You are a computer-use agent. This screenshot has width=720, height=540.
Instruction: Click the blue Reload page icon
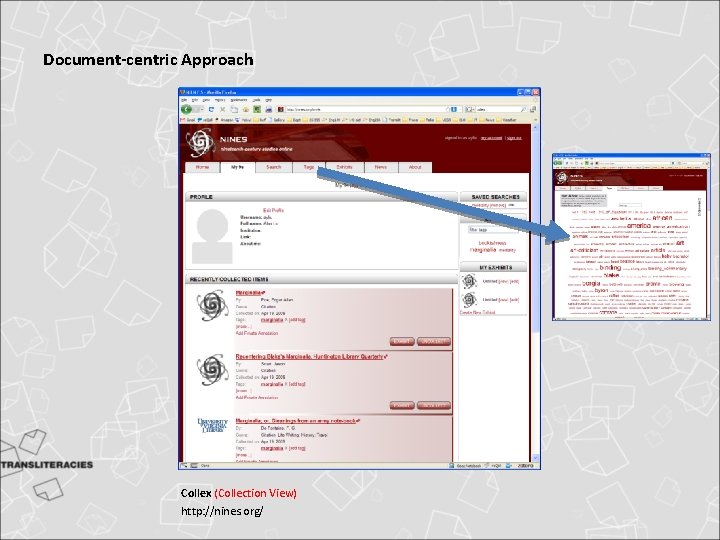(x=211, y=109)
